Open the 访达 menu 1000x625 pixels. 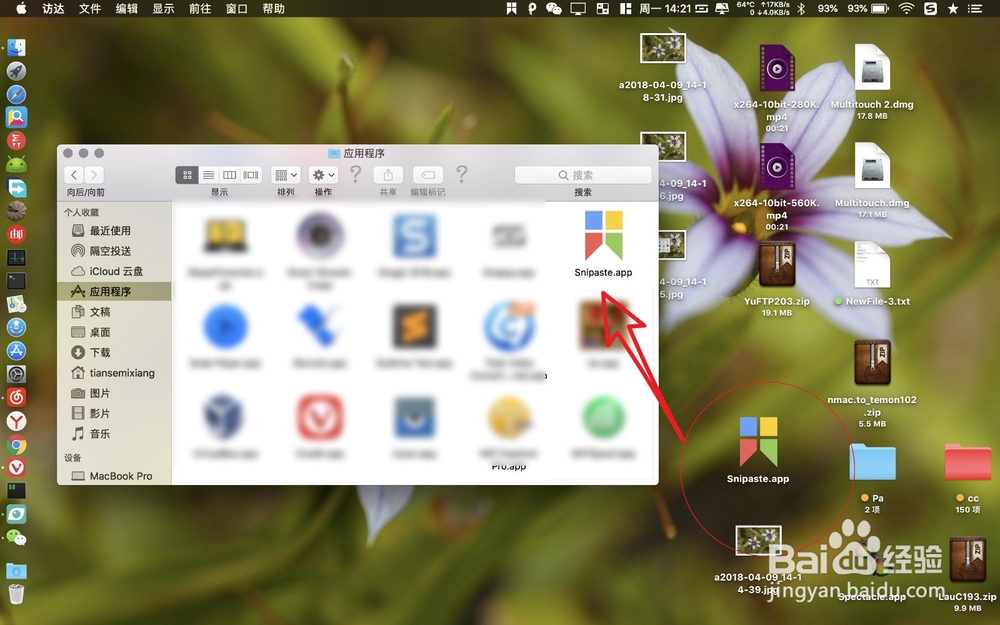pyautogui.click(x=53, y=8)
